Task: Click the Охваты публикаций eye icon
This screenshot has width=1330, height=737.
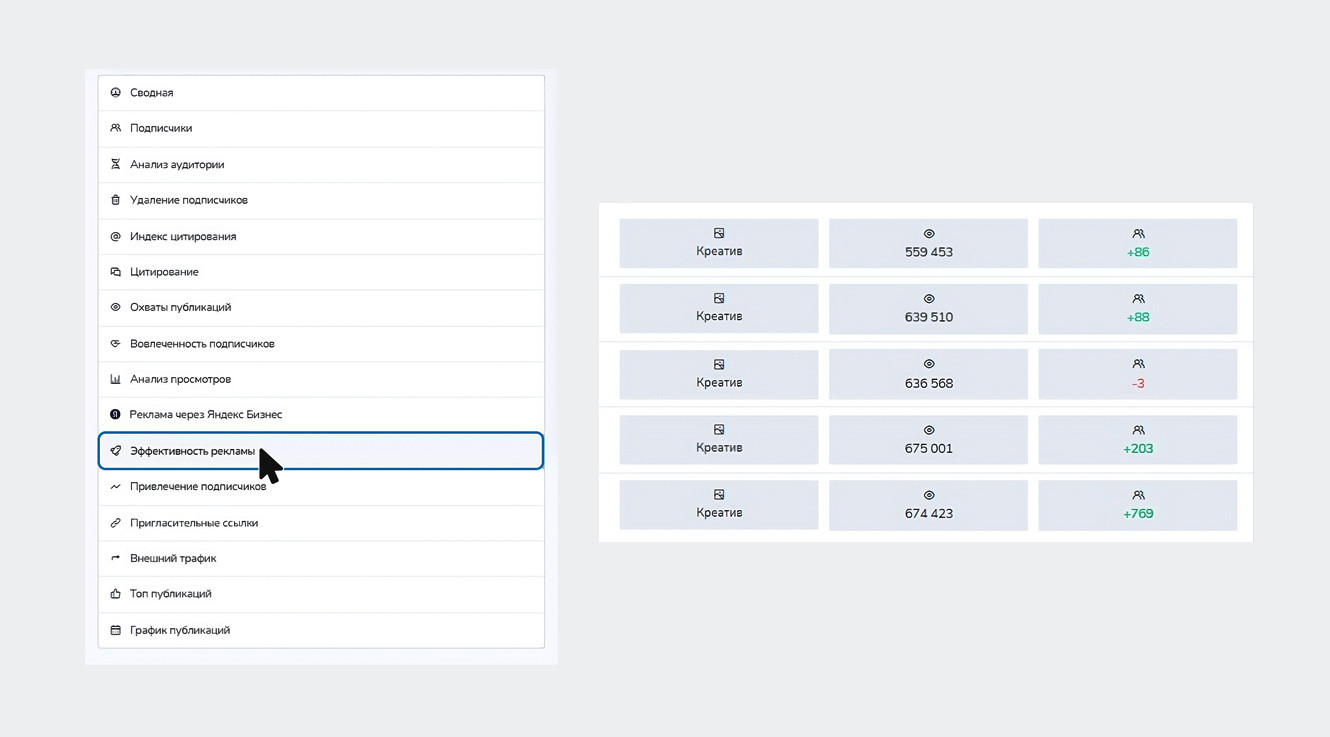Action: (115, 307)
